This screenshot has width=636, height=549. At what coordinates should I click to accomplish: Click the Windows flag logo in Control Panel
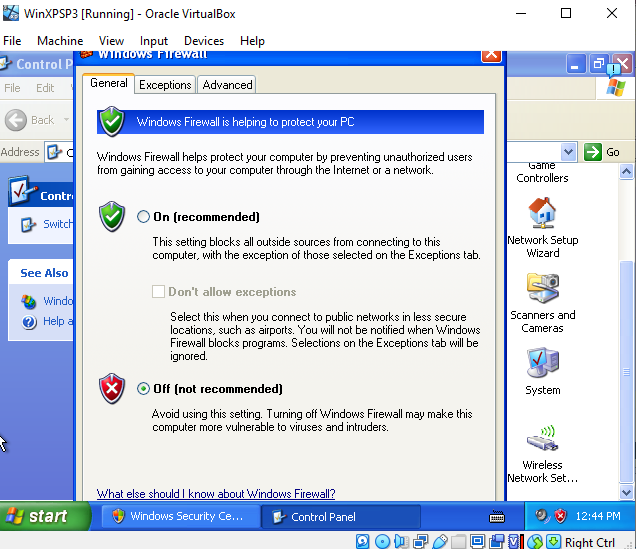(616, 88)
